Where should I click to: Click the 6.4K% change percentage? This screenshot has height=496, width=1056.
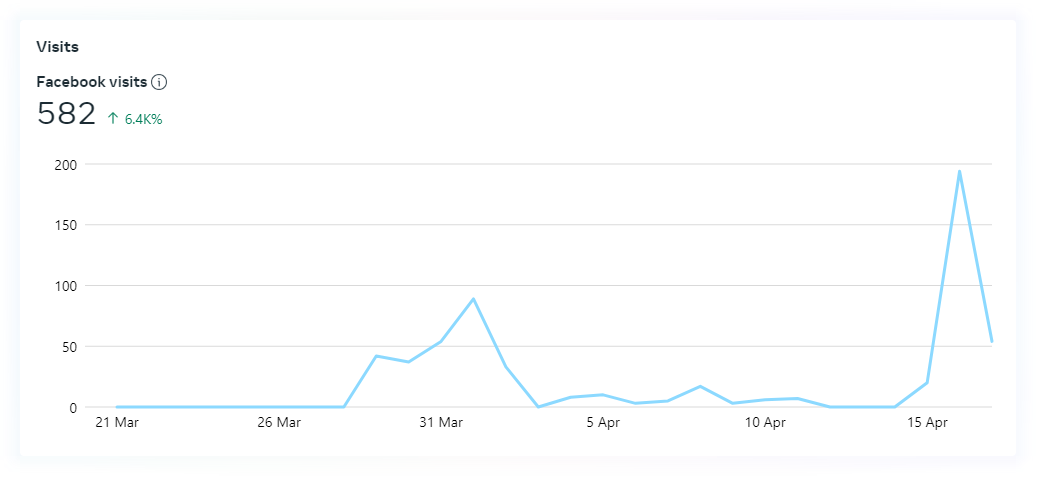tap(144, 119)
